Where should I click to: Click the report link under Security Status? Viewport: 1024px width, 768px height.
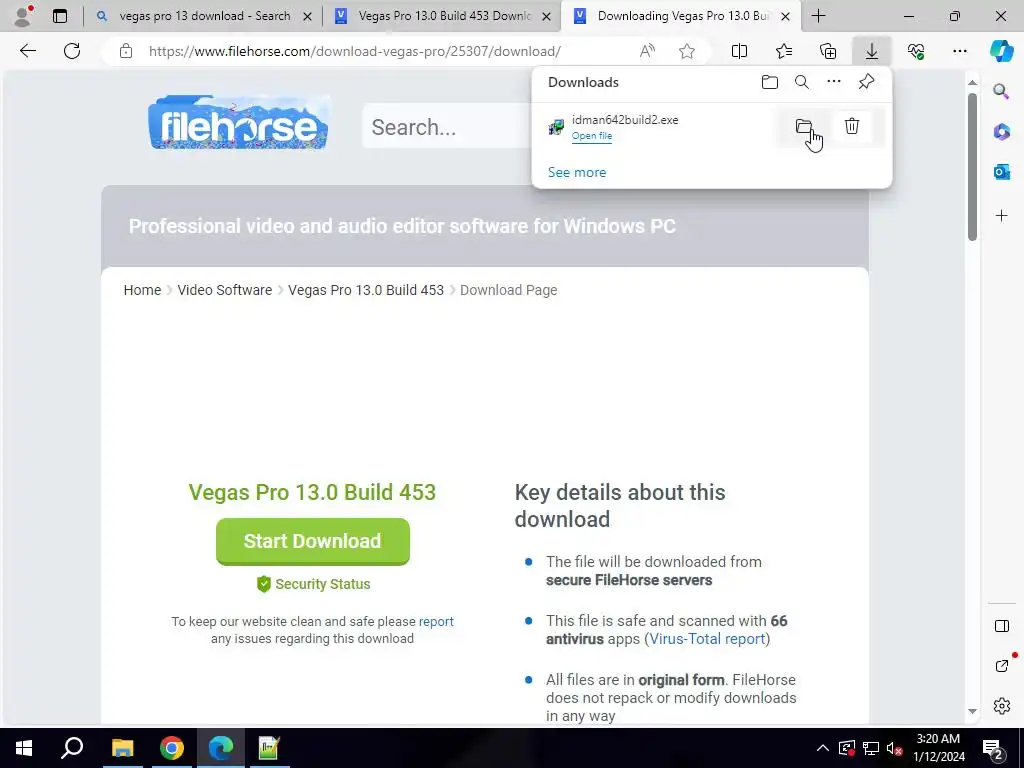coord(436,621)
